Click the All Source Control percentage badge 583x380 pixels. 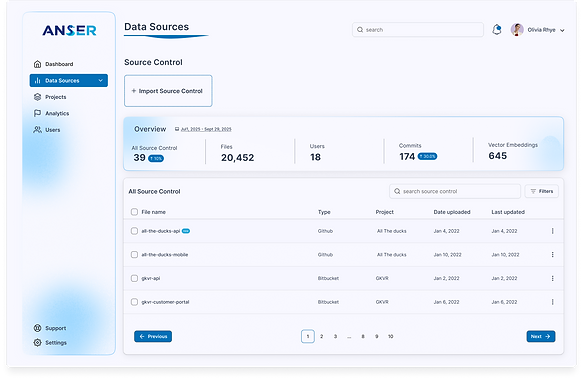(156, 158)
